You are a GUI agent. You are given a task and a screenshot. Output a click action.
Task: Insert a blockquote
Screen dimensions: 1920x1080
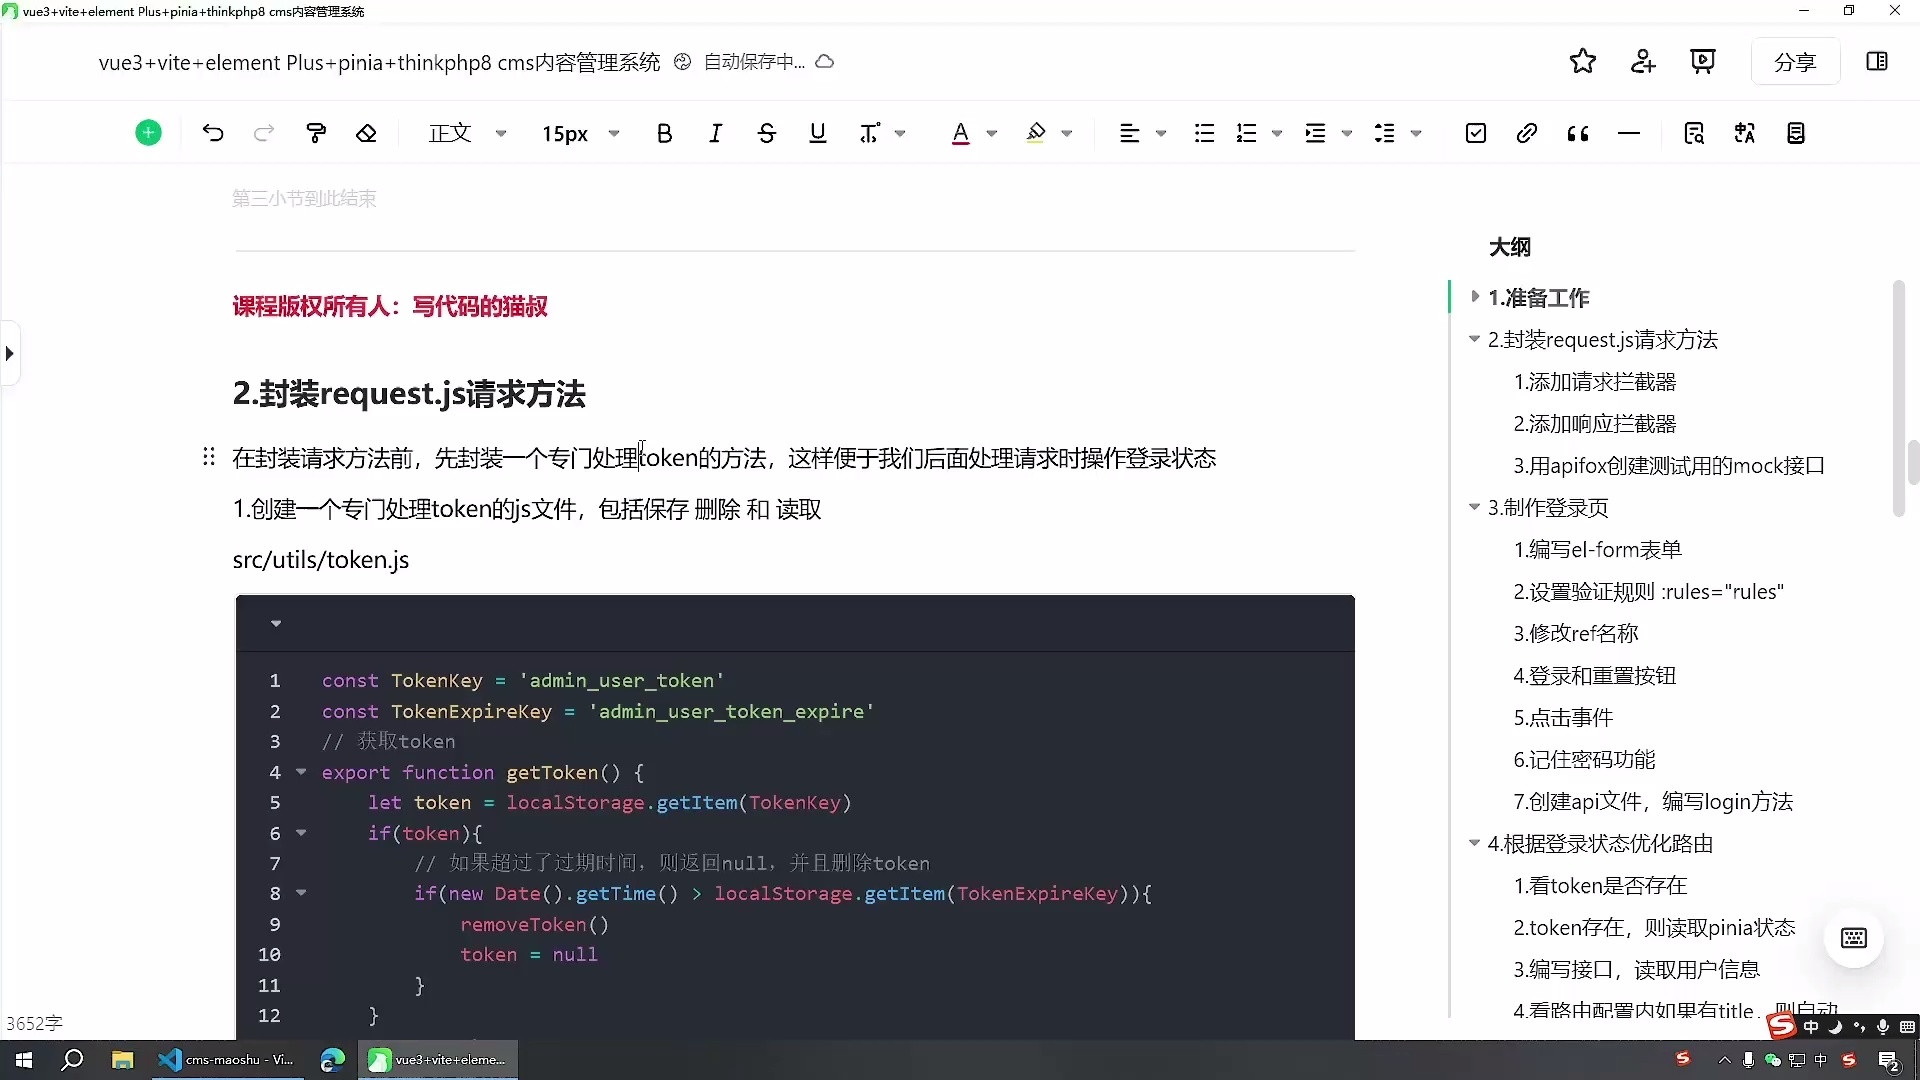(1578, 133)
